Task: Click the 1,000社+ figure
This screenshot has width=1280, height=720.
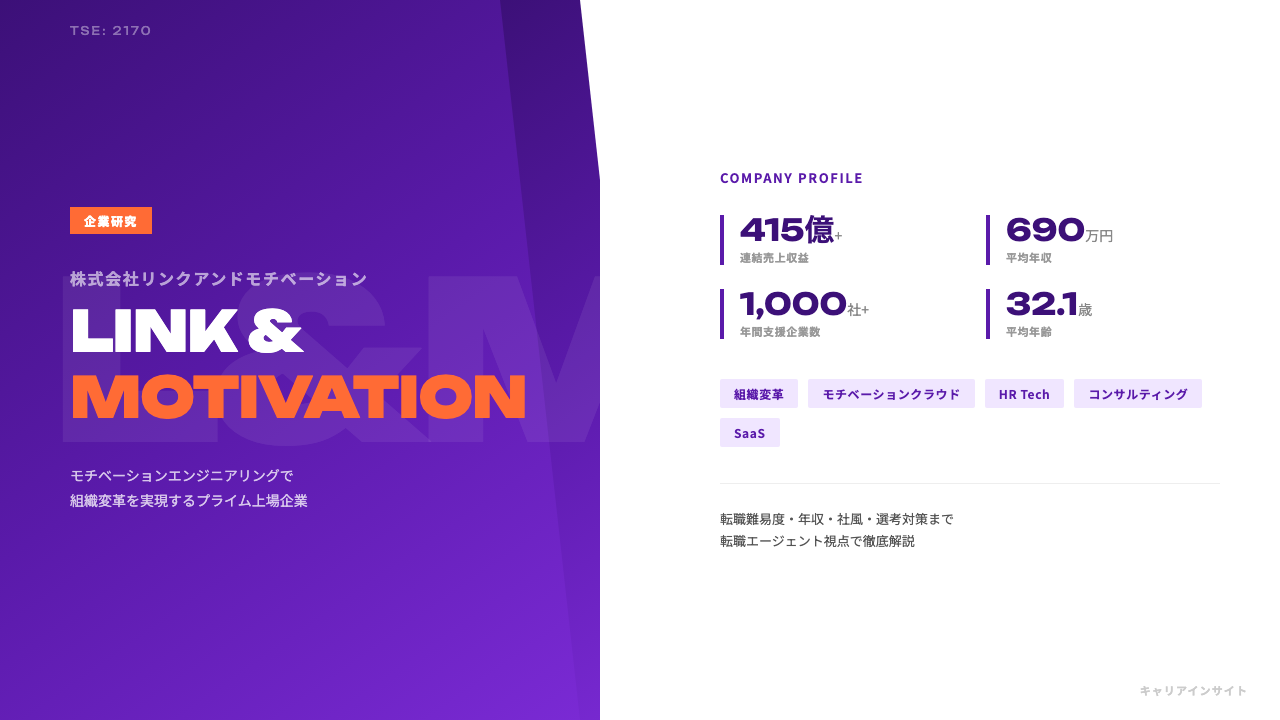Action: 805,304
